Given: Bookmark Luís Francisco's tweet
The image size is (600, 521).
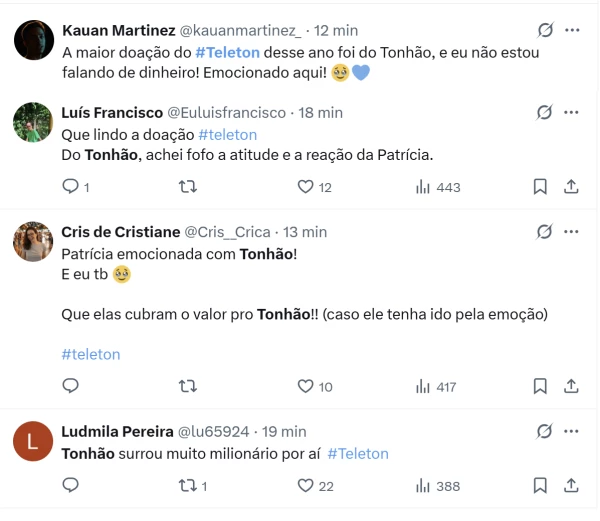Looking at the screenshot, I should [540, 186].
